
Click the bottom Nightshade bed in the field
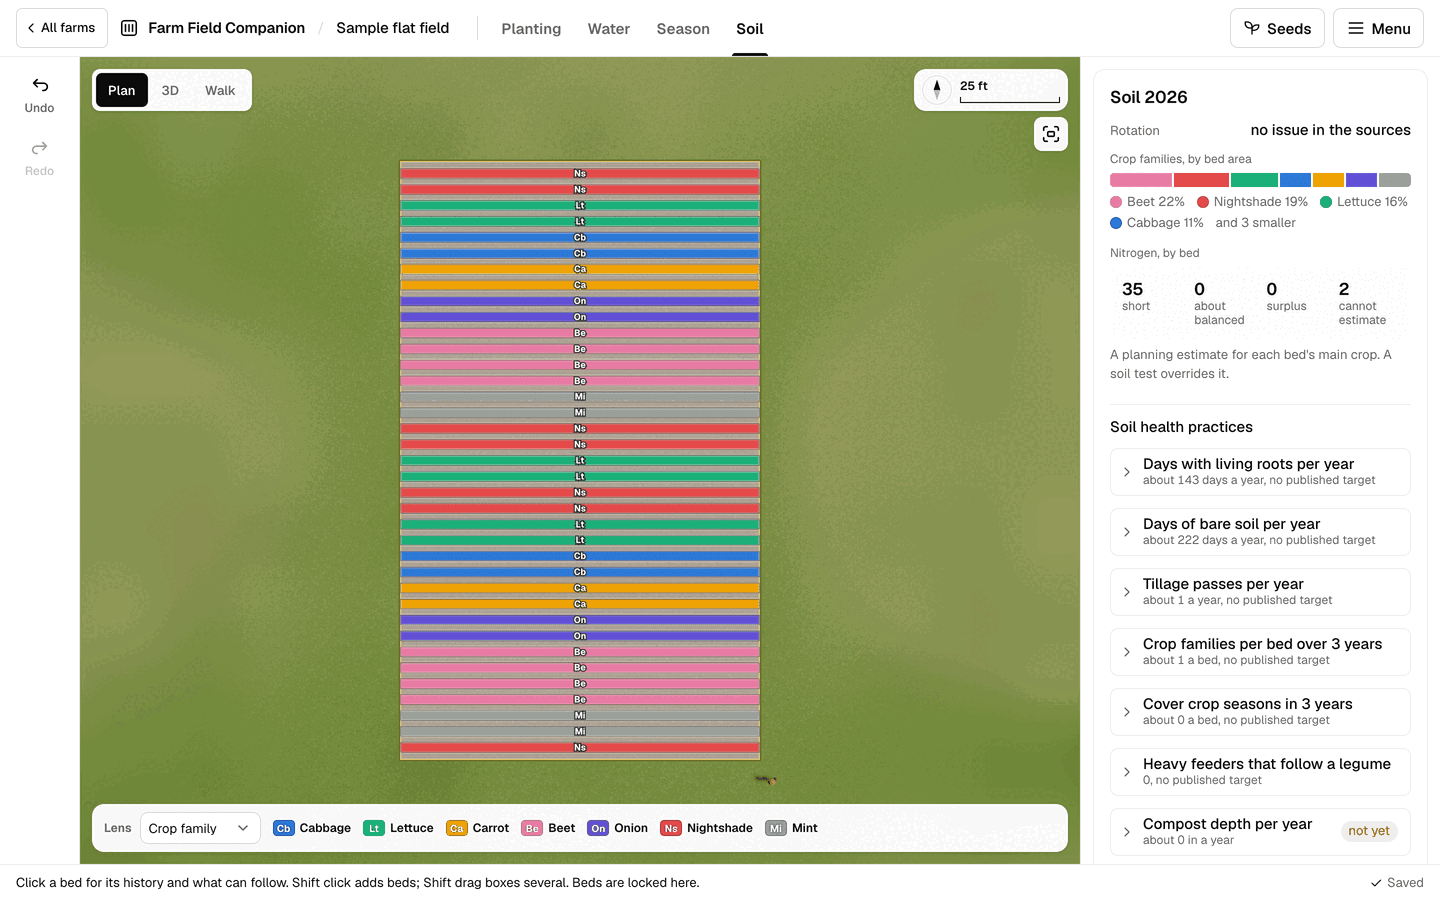pos(580,748)
